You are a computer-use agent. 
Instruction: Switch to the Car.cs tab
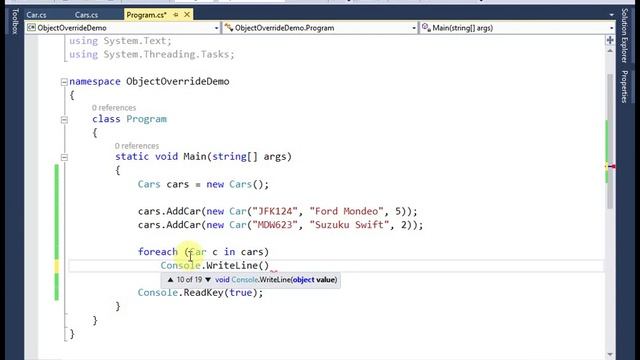pyautogui.click(x=36, y=15)
